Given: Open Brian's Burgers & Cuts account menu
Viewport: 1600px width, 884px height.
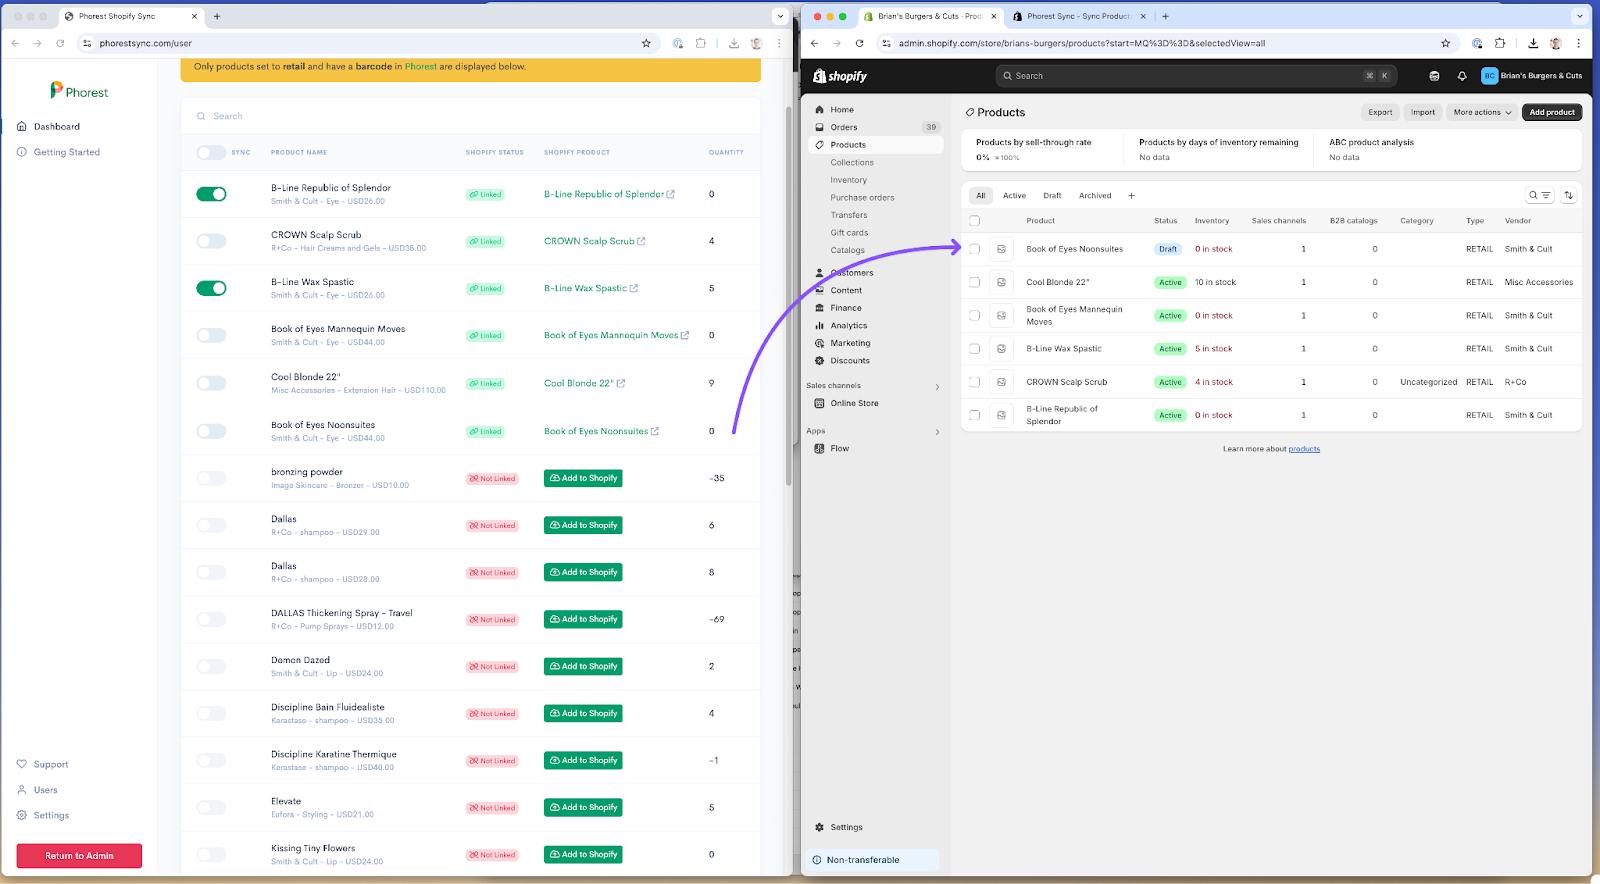Looking at the screenshot, I should point(1530,76).
